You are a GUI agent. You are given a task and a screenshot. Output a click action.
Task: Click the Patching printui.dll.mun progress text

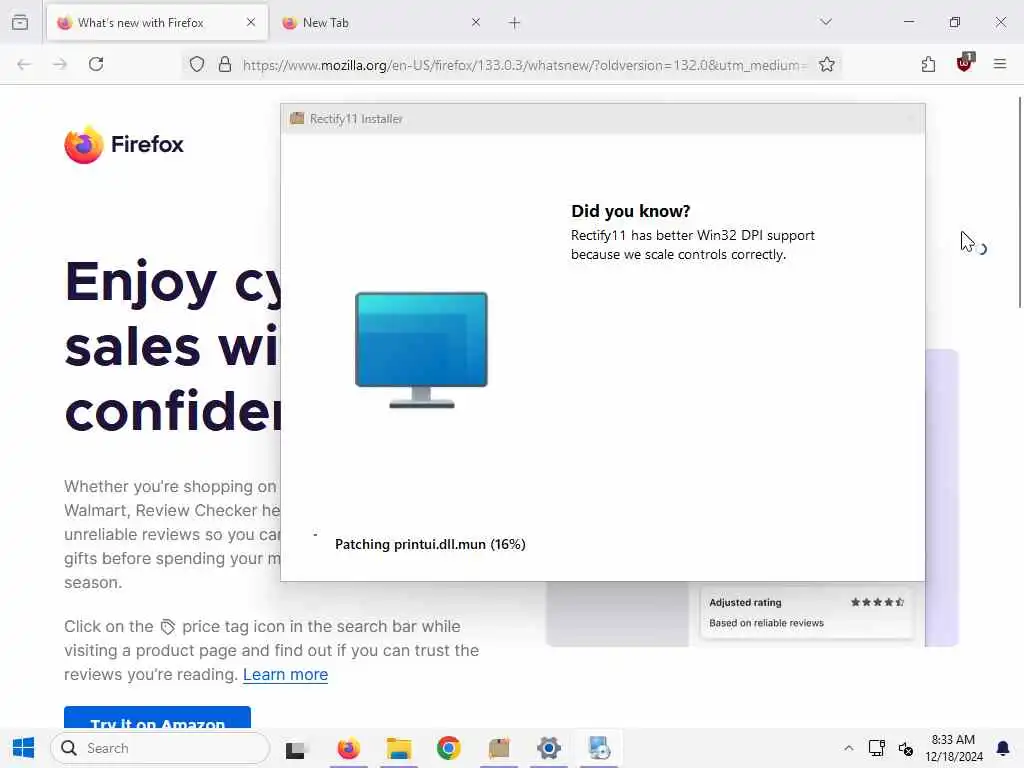pos(430,544)
